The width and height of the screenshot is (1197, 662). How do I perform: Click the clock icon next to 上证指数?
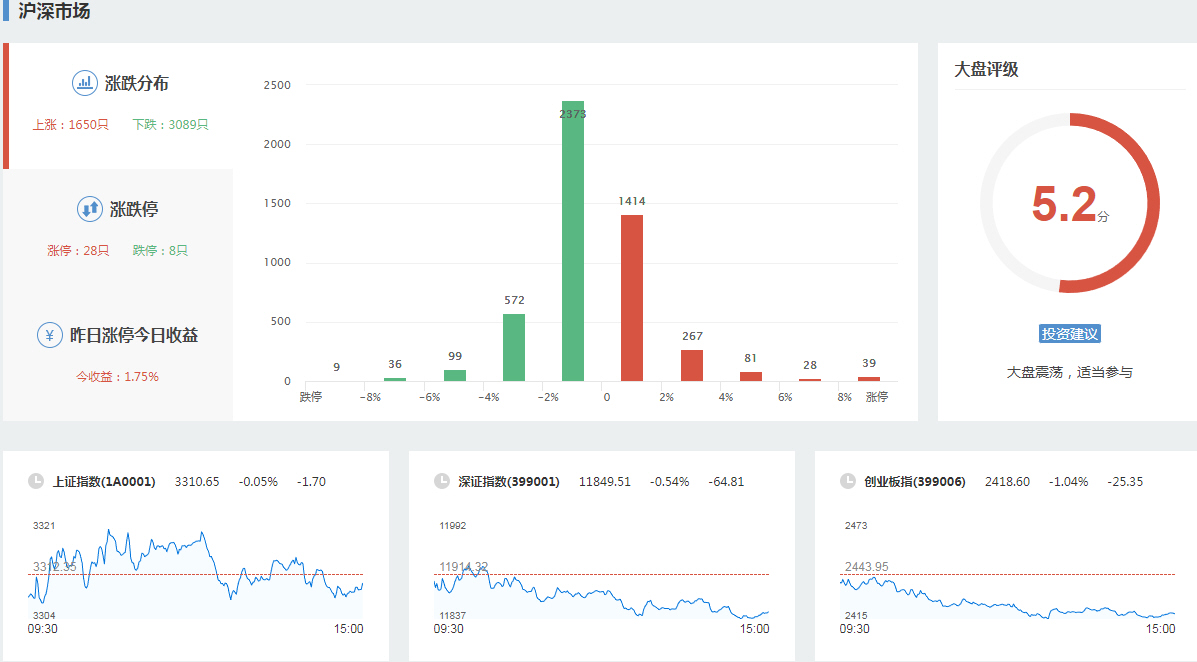pos(36,481)
